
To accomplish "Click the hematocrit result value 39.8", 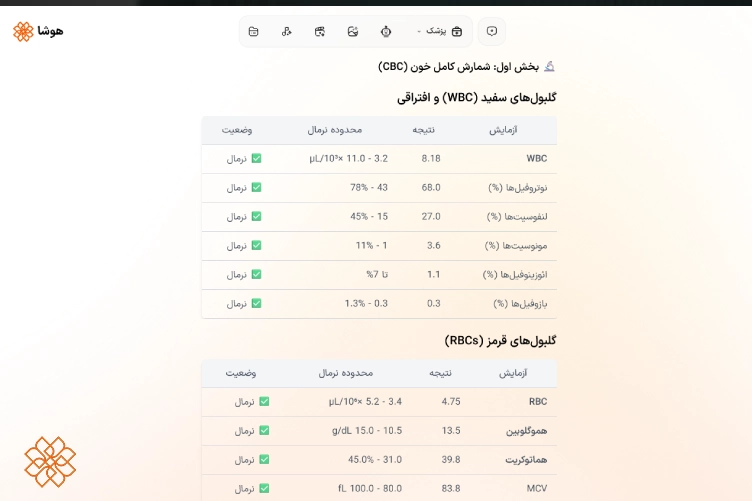I will 451,460.
